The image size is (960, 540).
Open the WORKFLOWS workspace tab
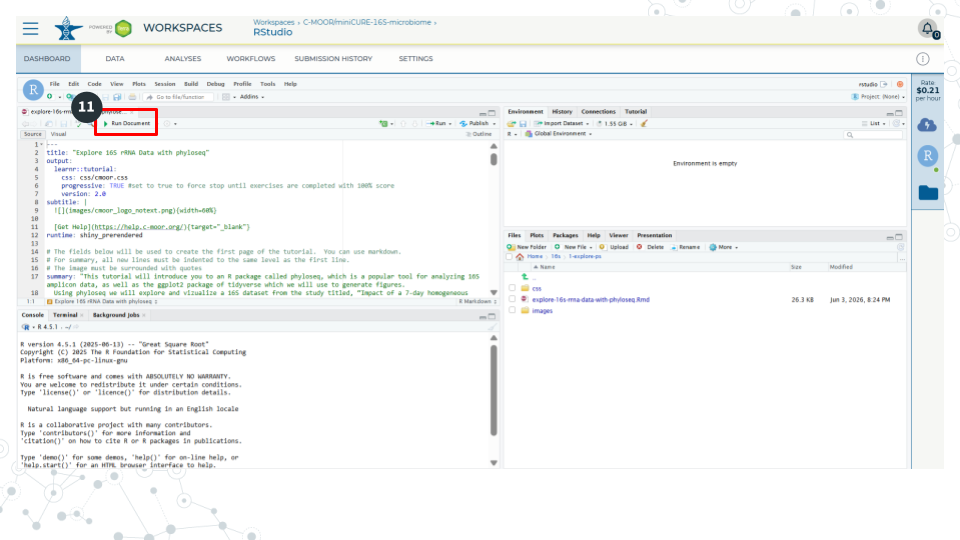pos(251,59)
